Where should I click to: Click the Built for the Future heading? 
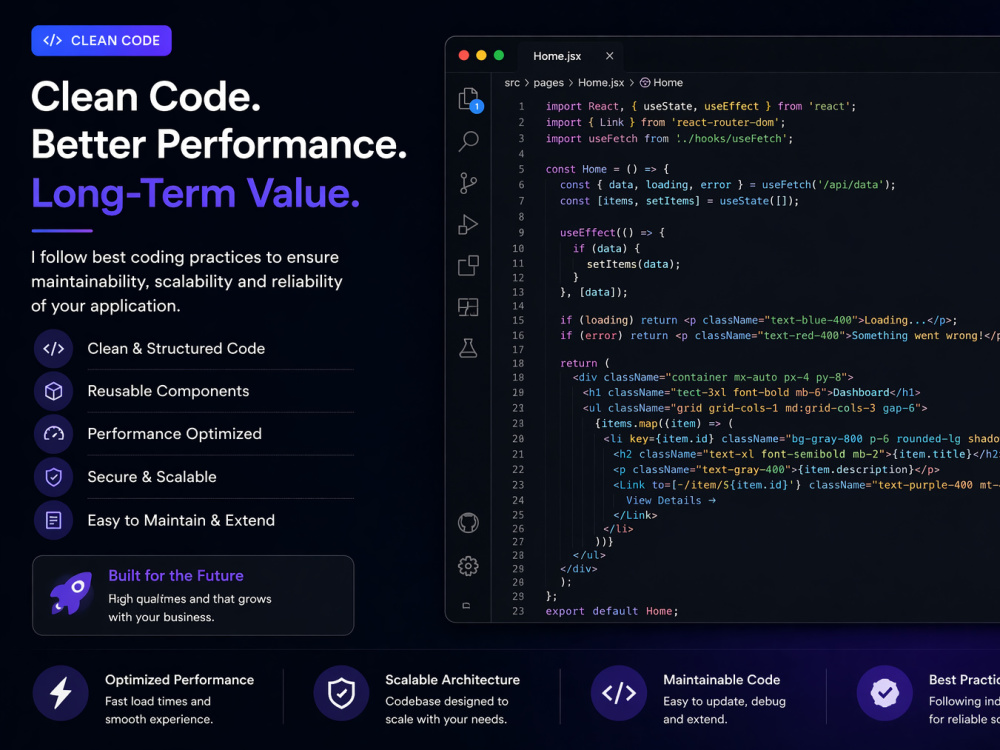(176, 576)
